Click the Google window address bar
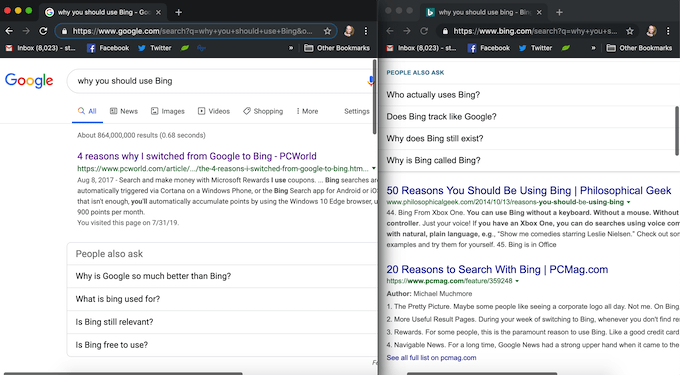This screenshot has width=680, height=375. tap(196, 31)
